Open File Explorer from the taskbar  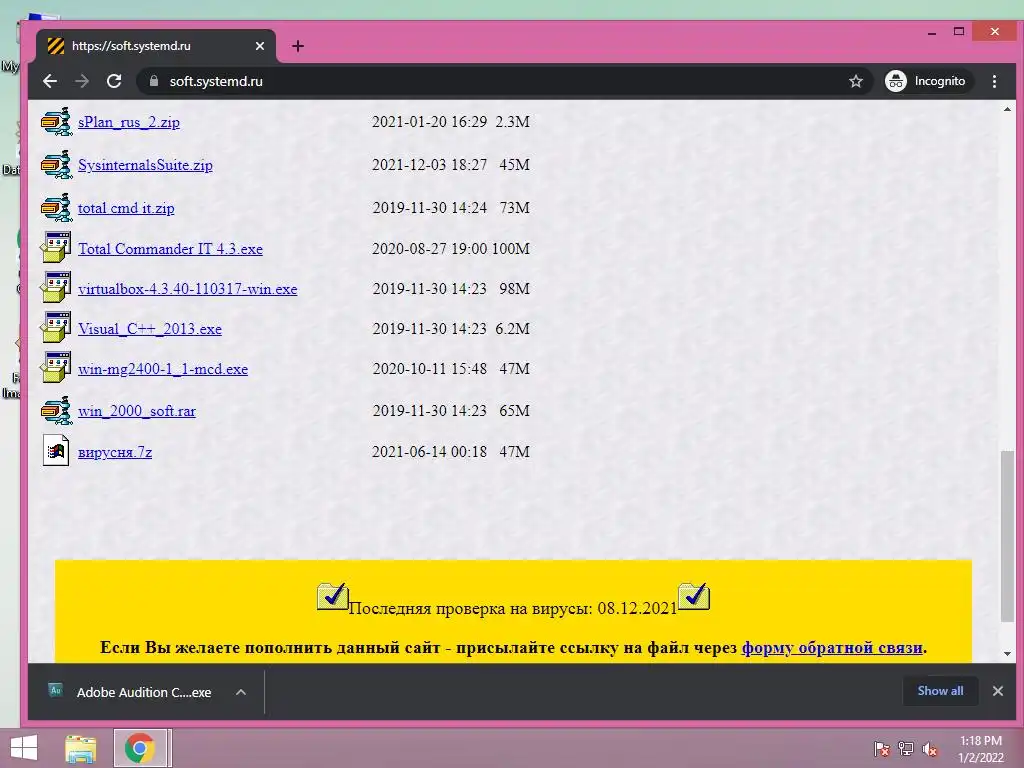click(x=81, y=748)
